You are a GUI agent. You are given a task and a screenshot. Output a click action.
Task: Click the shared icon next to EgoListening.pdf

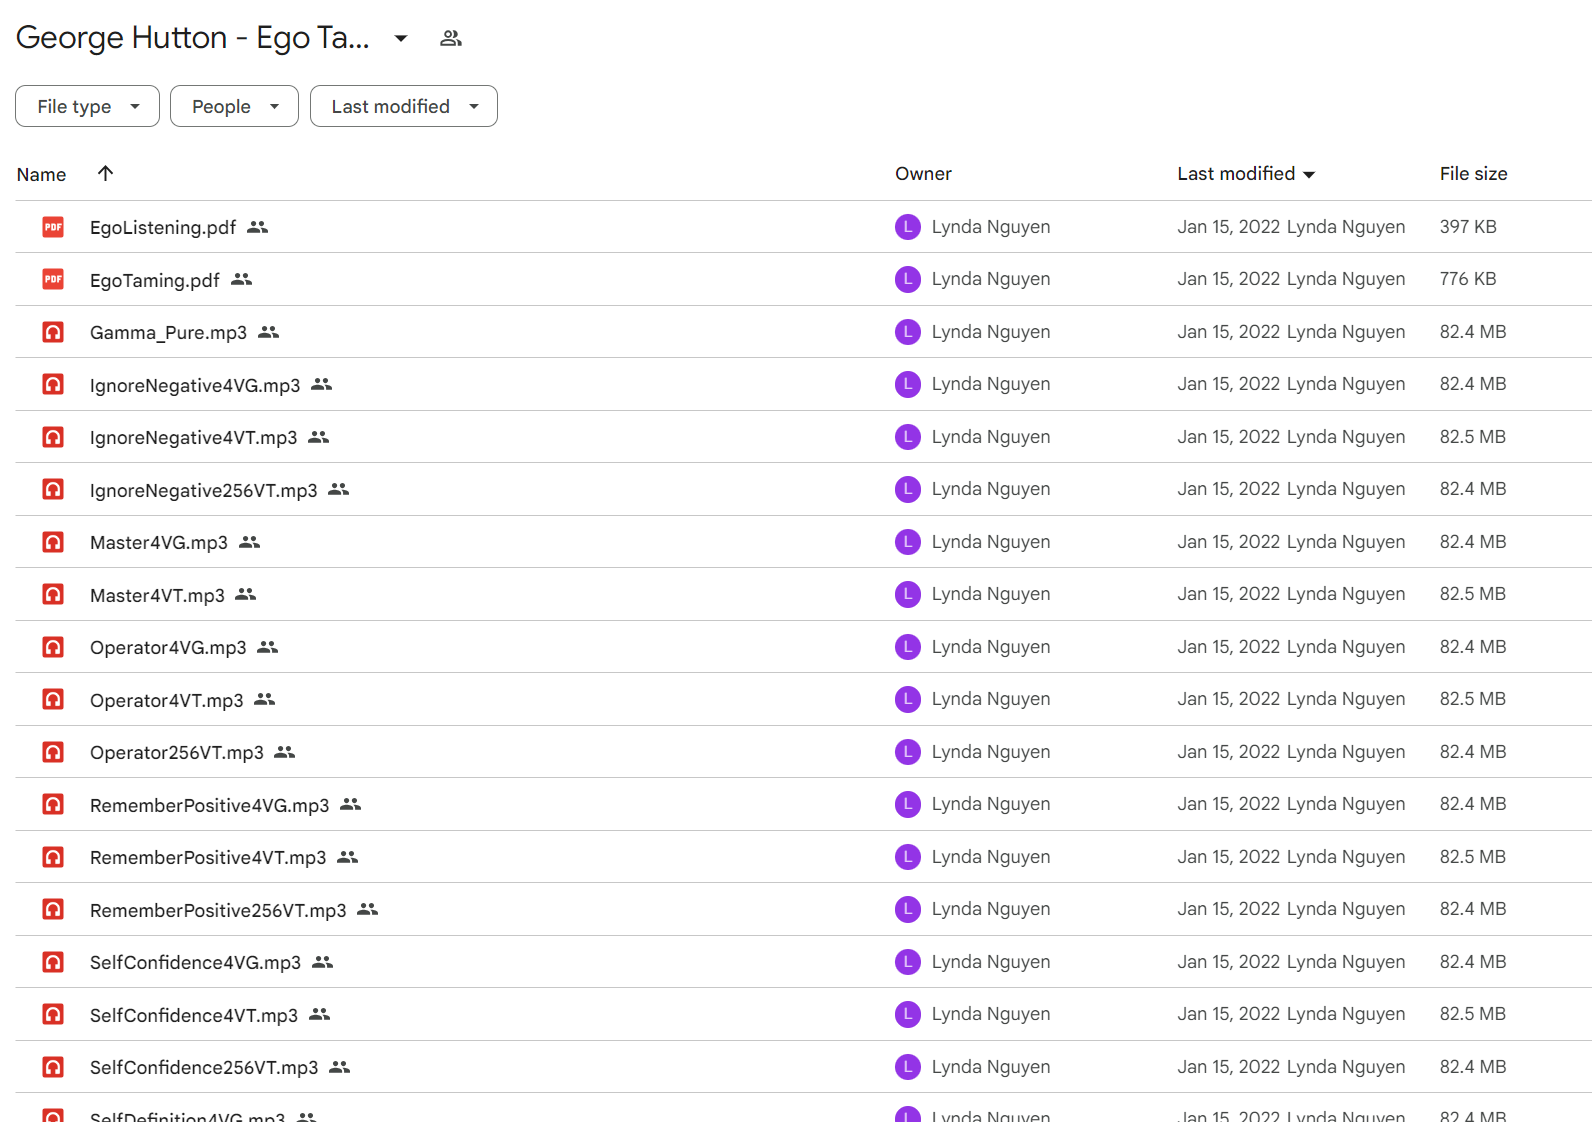coord(258,227)
